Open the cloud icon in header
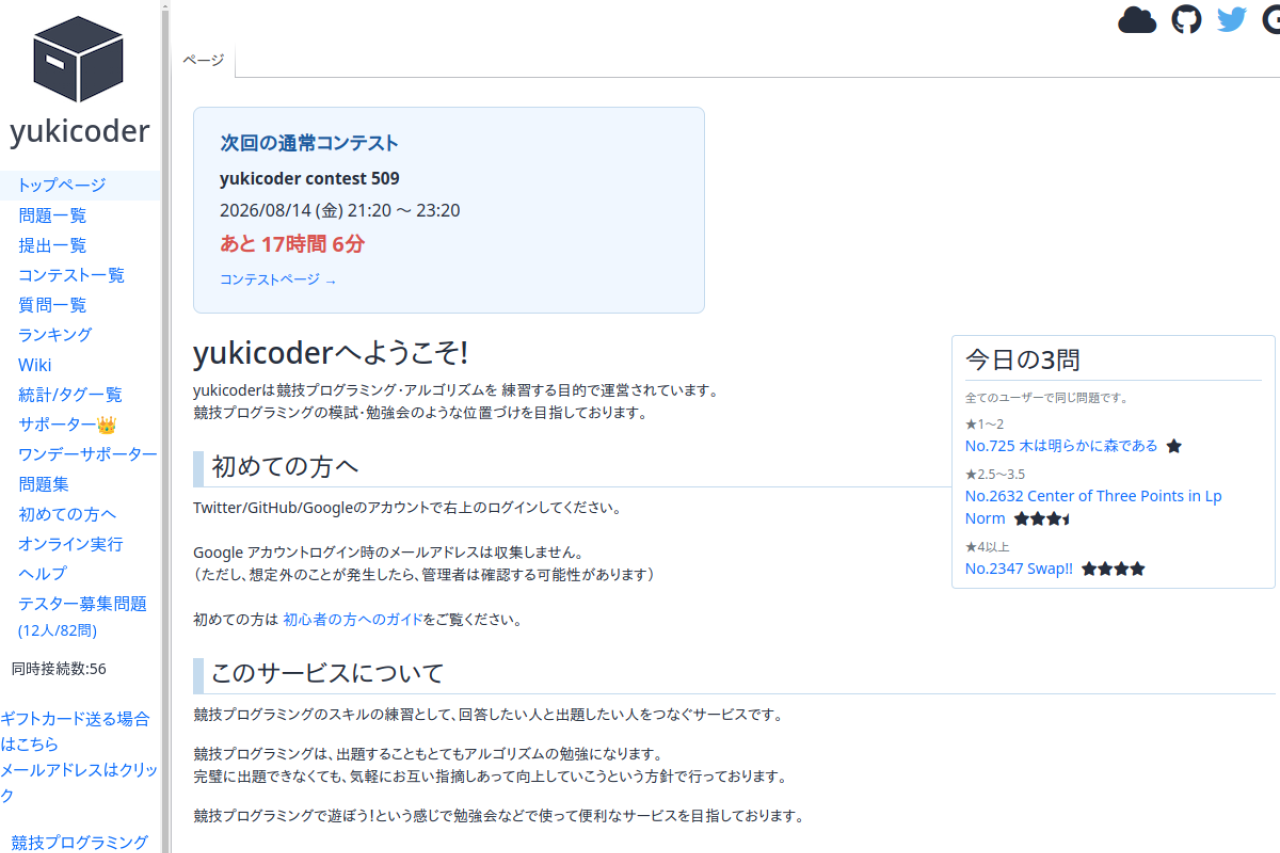The height and width of the screenshot is (853, 1280). coord(1137,20)
